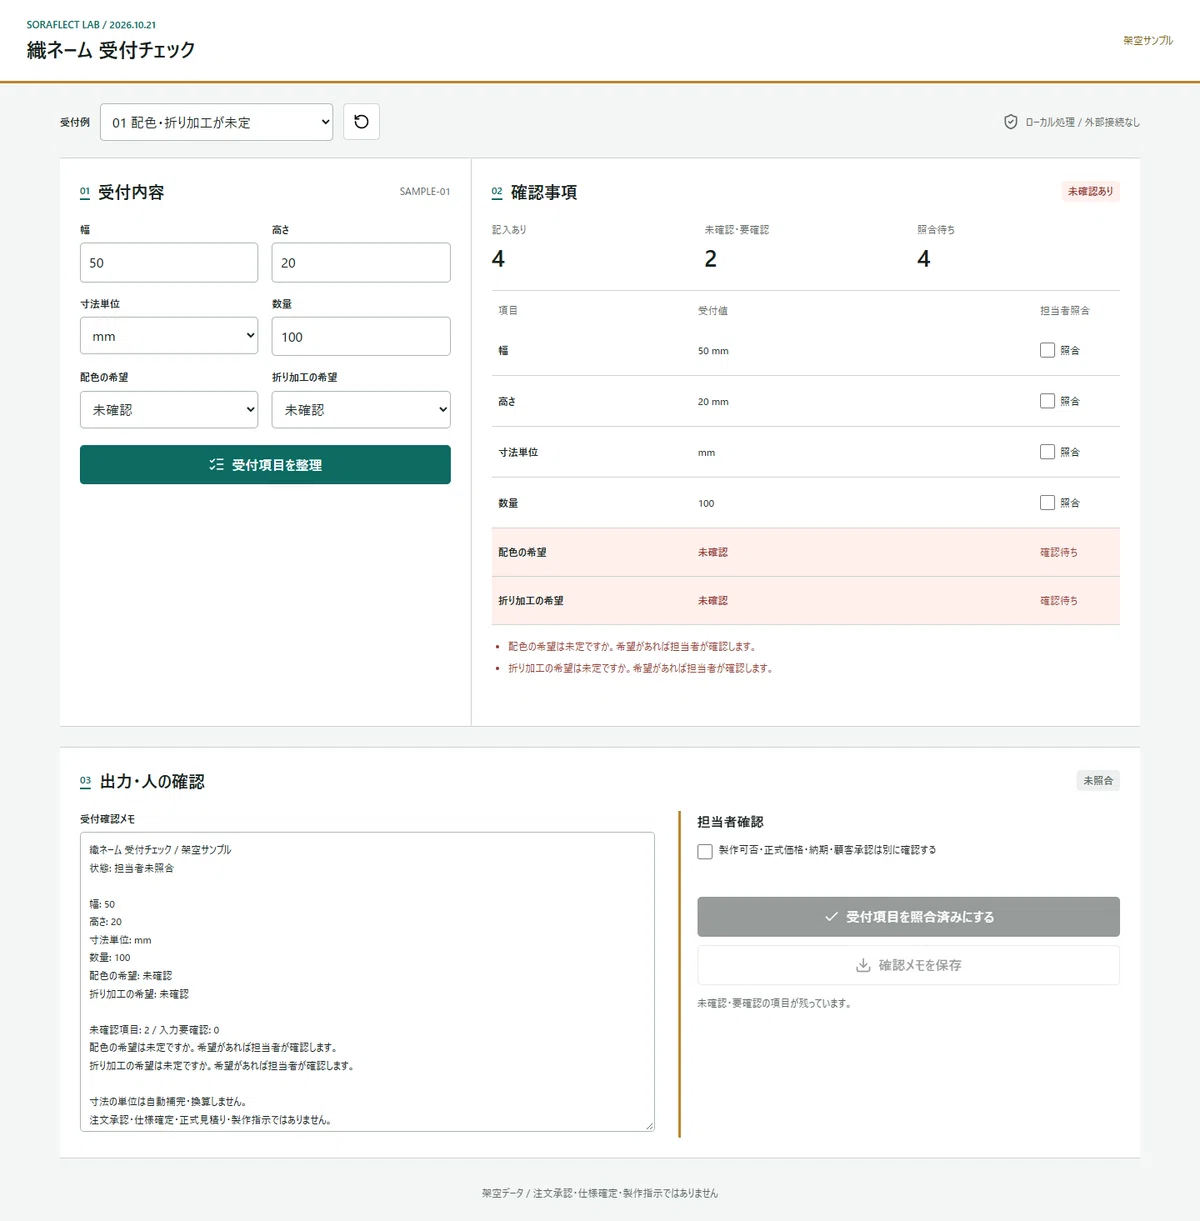The image size is (1200, 1221).
Task: Click the 未照合 status badge
Action: pyautogui.click(x=1098, y=781)
